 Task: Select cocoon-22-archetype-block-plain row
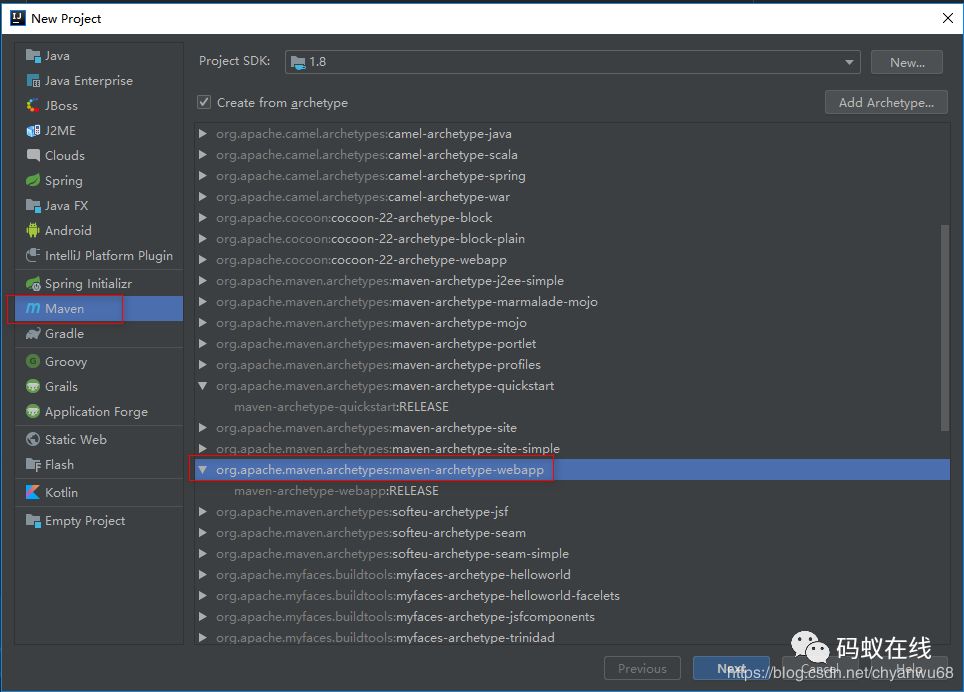point(572,238)
